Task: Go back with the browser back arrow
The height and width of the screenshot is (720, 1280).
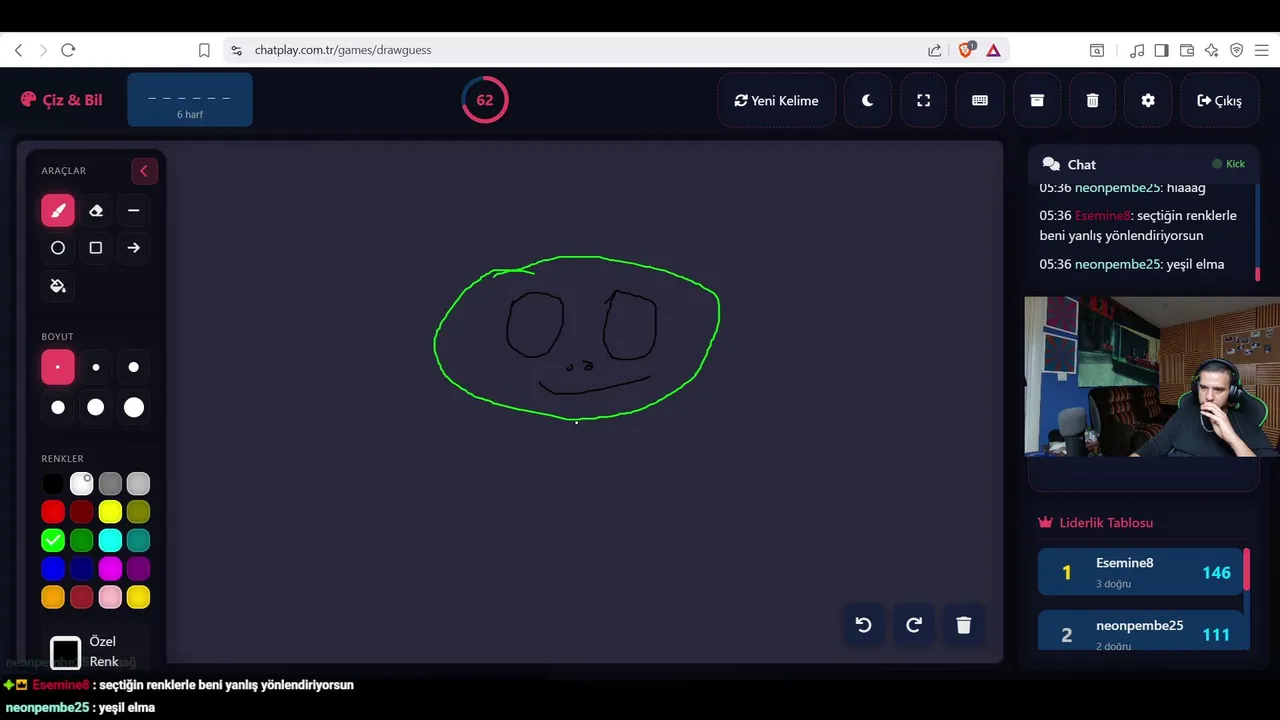Action: point(18,50)
